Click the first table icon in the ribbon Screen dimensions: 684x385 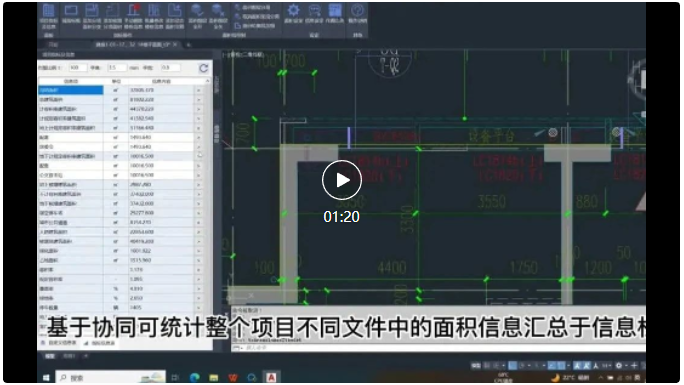point(48,10)
